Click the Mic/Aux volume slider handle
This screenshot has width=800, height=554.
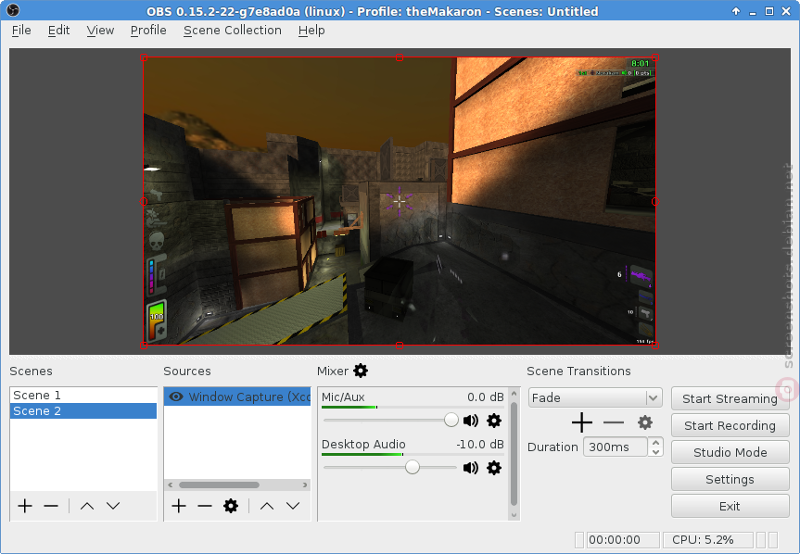click(451, 420)
